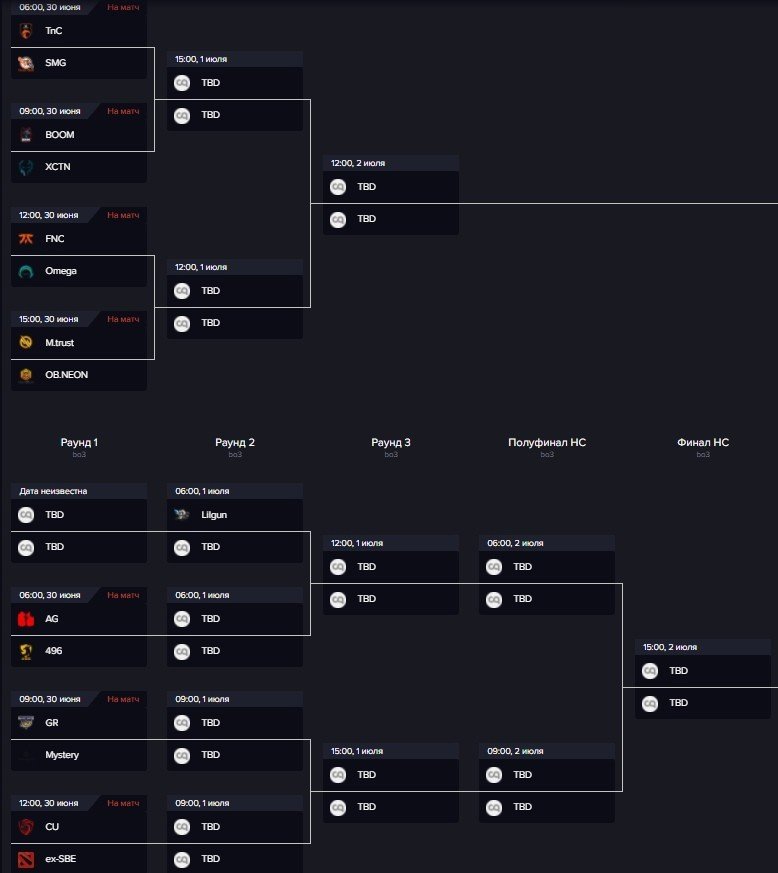This screenshot has width=778, height=873.
Task: Click the SMG team logo icon
Action: (26, 63)
